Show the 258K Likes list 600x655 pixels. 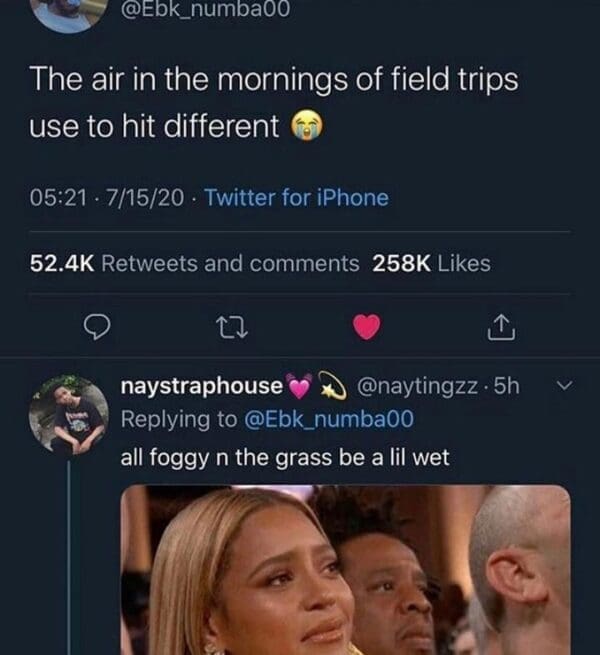431,263
